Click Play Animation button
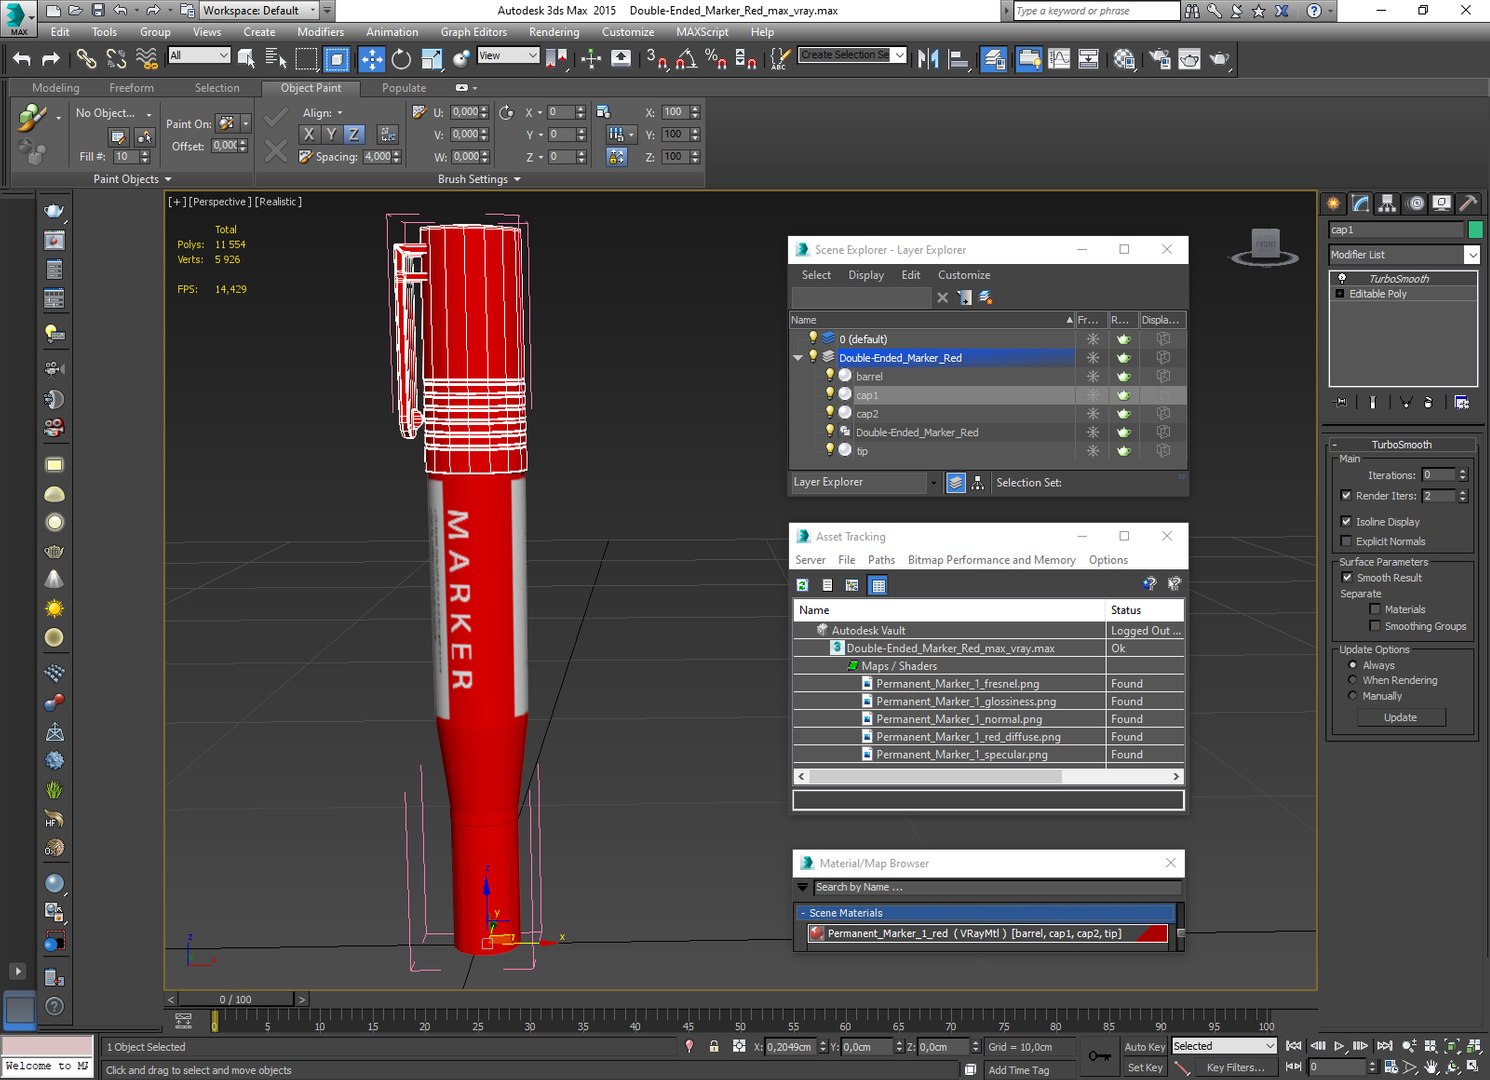1490x1080 pixels. click(x=1340, y=1046)
